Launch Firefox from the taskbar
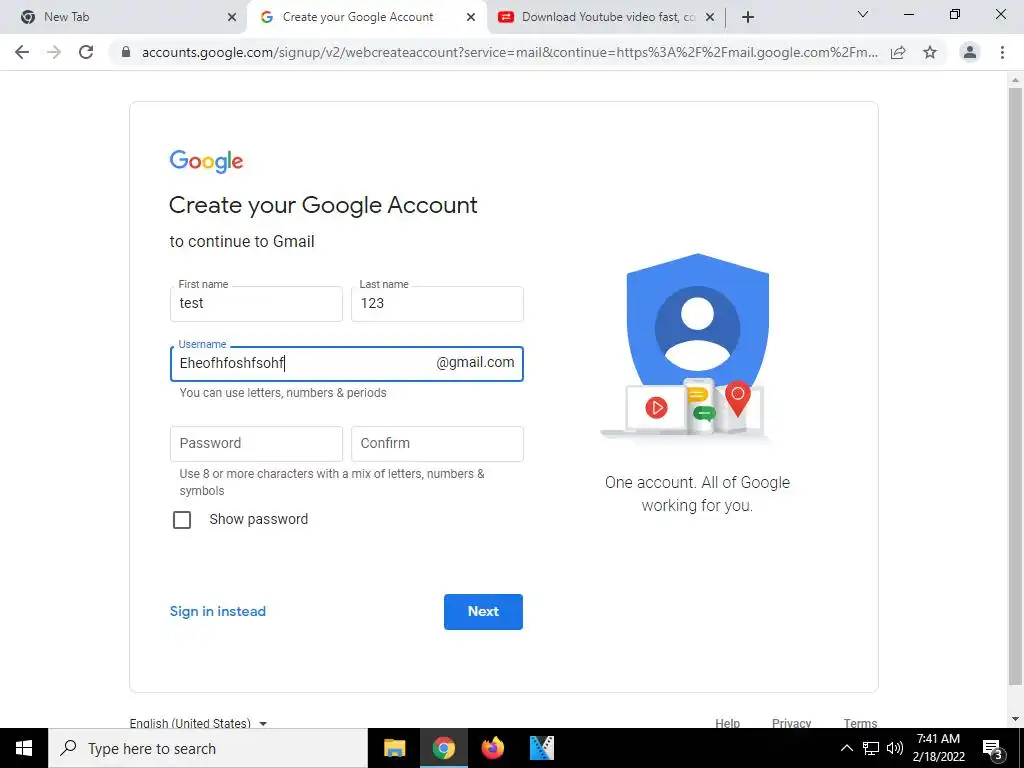1024x768 pixels. coord(492,748)
